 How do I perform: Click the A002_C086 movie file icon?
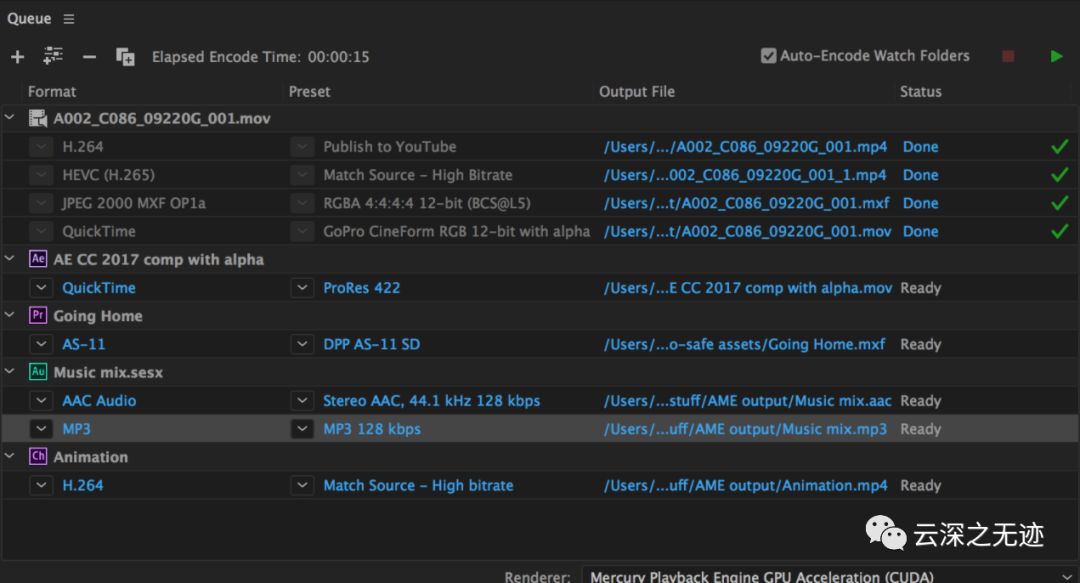38,119
